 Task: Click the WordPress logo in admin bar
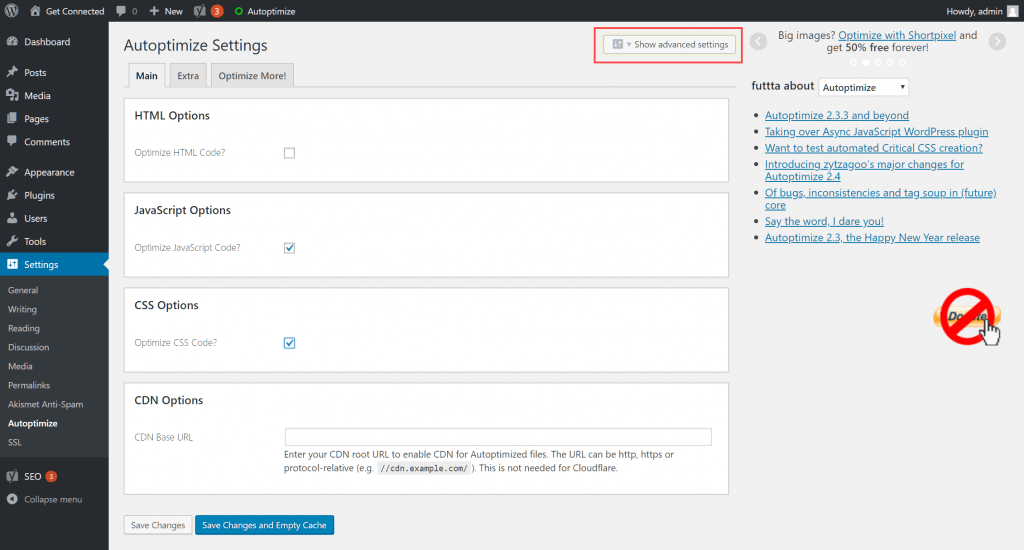(x=12, y=11)
